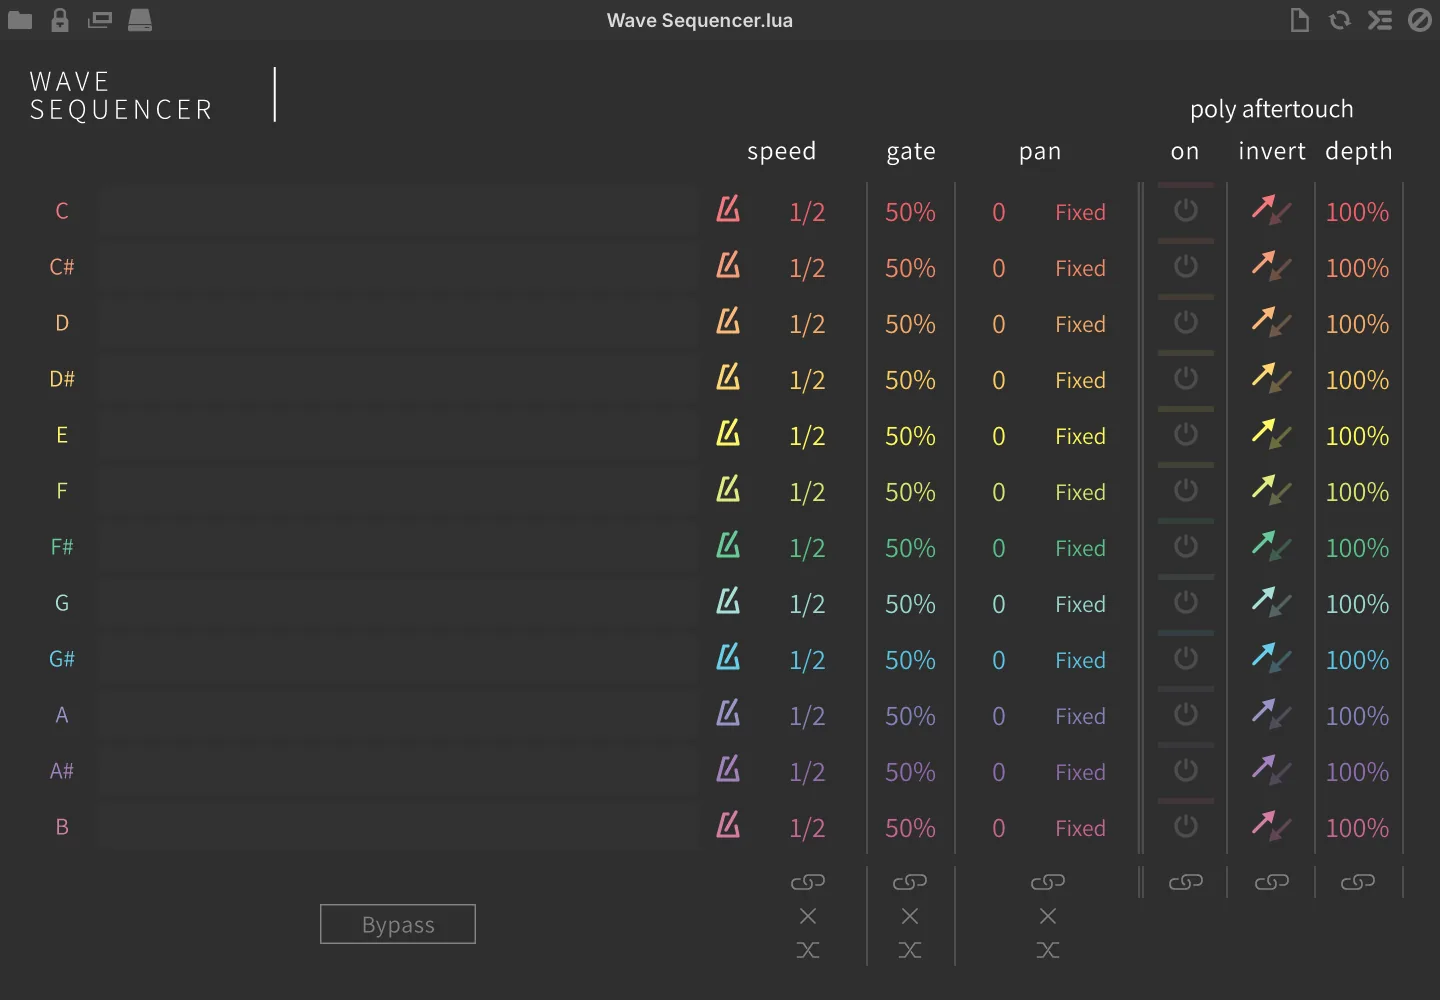Click the shuffle randomize icon under pan
The width and height of the screenshot is (1440, 1000).
[1048, 950]
